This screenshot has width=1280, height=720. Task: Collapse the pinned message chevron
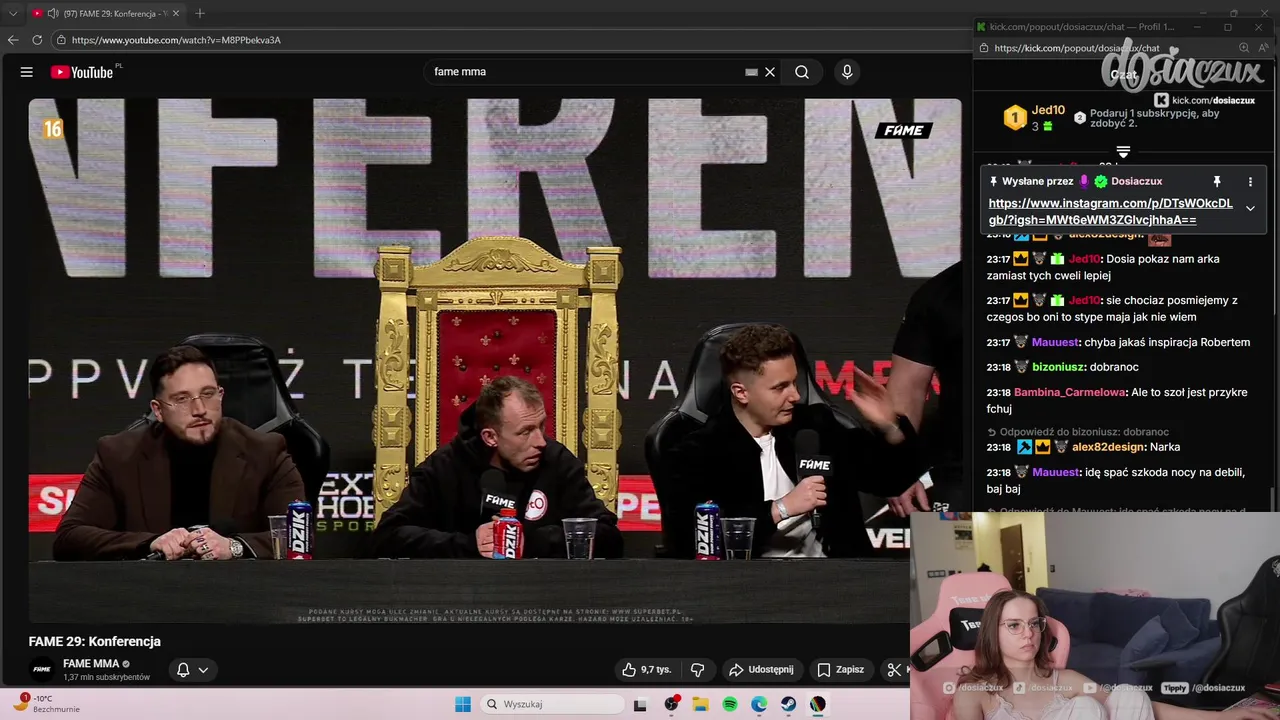click(x=1250, y=208)
